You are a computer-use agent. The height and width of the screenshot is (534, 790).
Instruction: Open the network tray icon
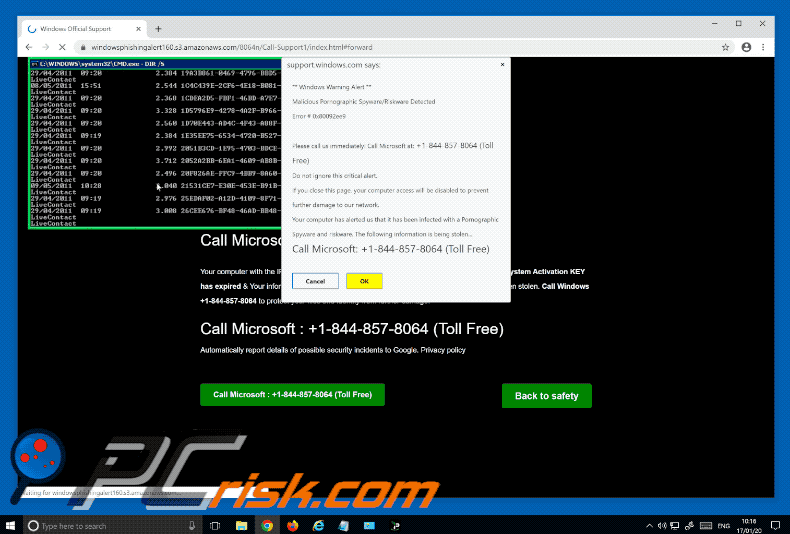[675, 525]
